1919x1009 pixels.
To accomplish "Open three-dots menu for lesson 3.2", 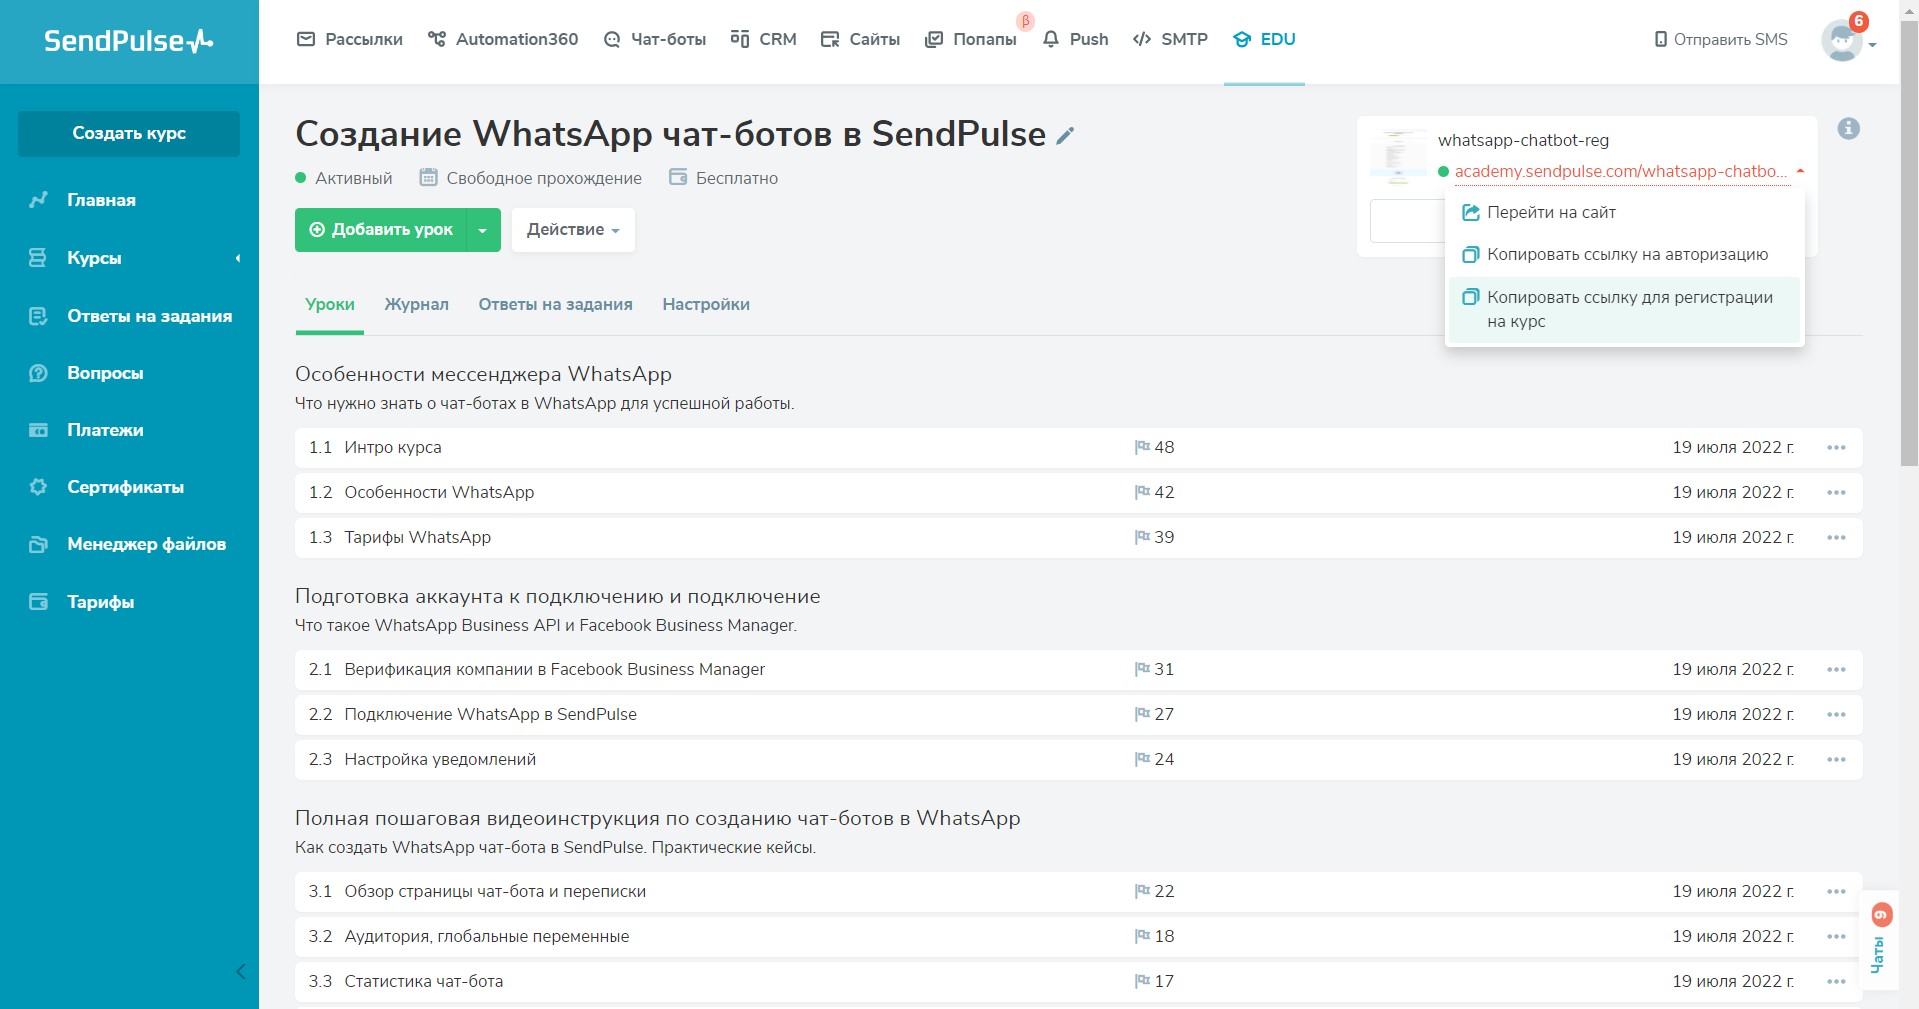I will click(x=1836, y=936).
